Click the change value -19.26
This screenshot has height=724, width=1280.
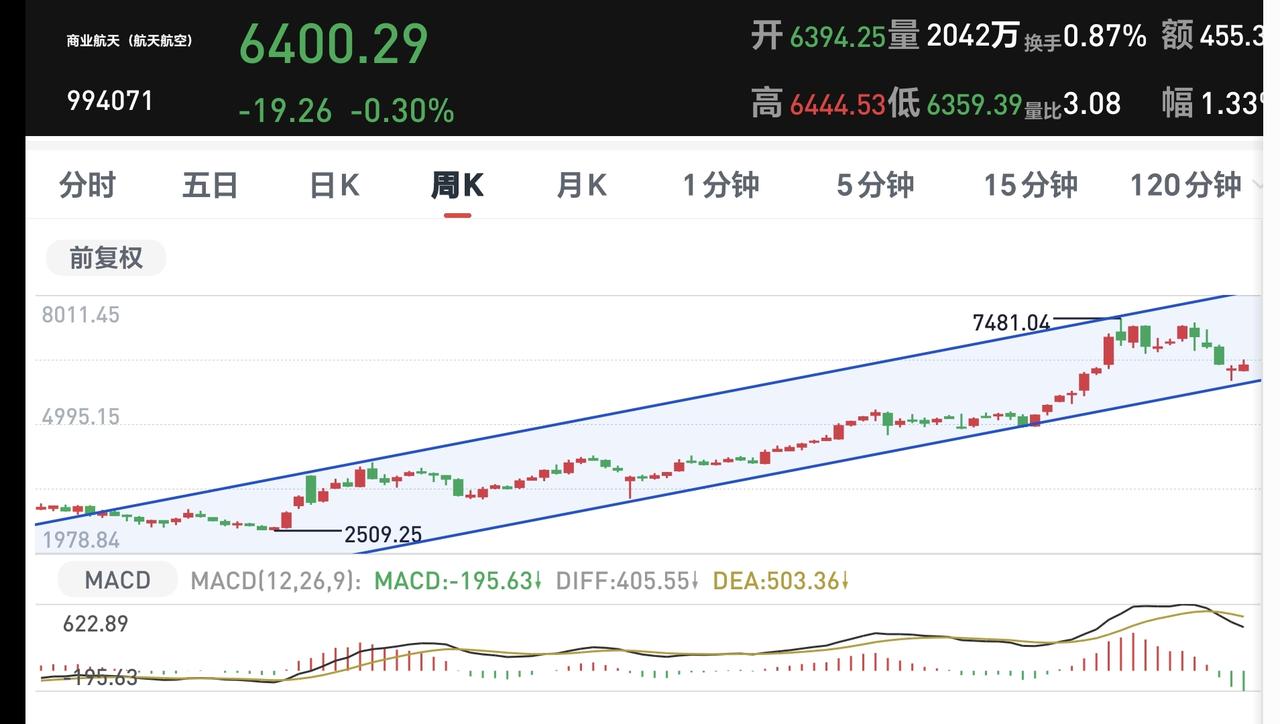coord(285,110)
